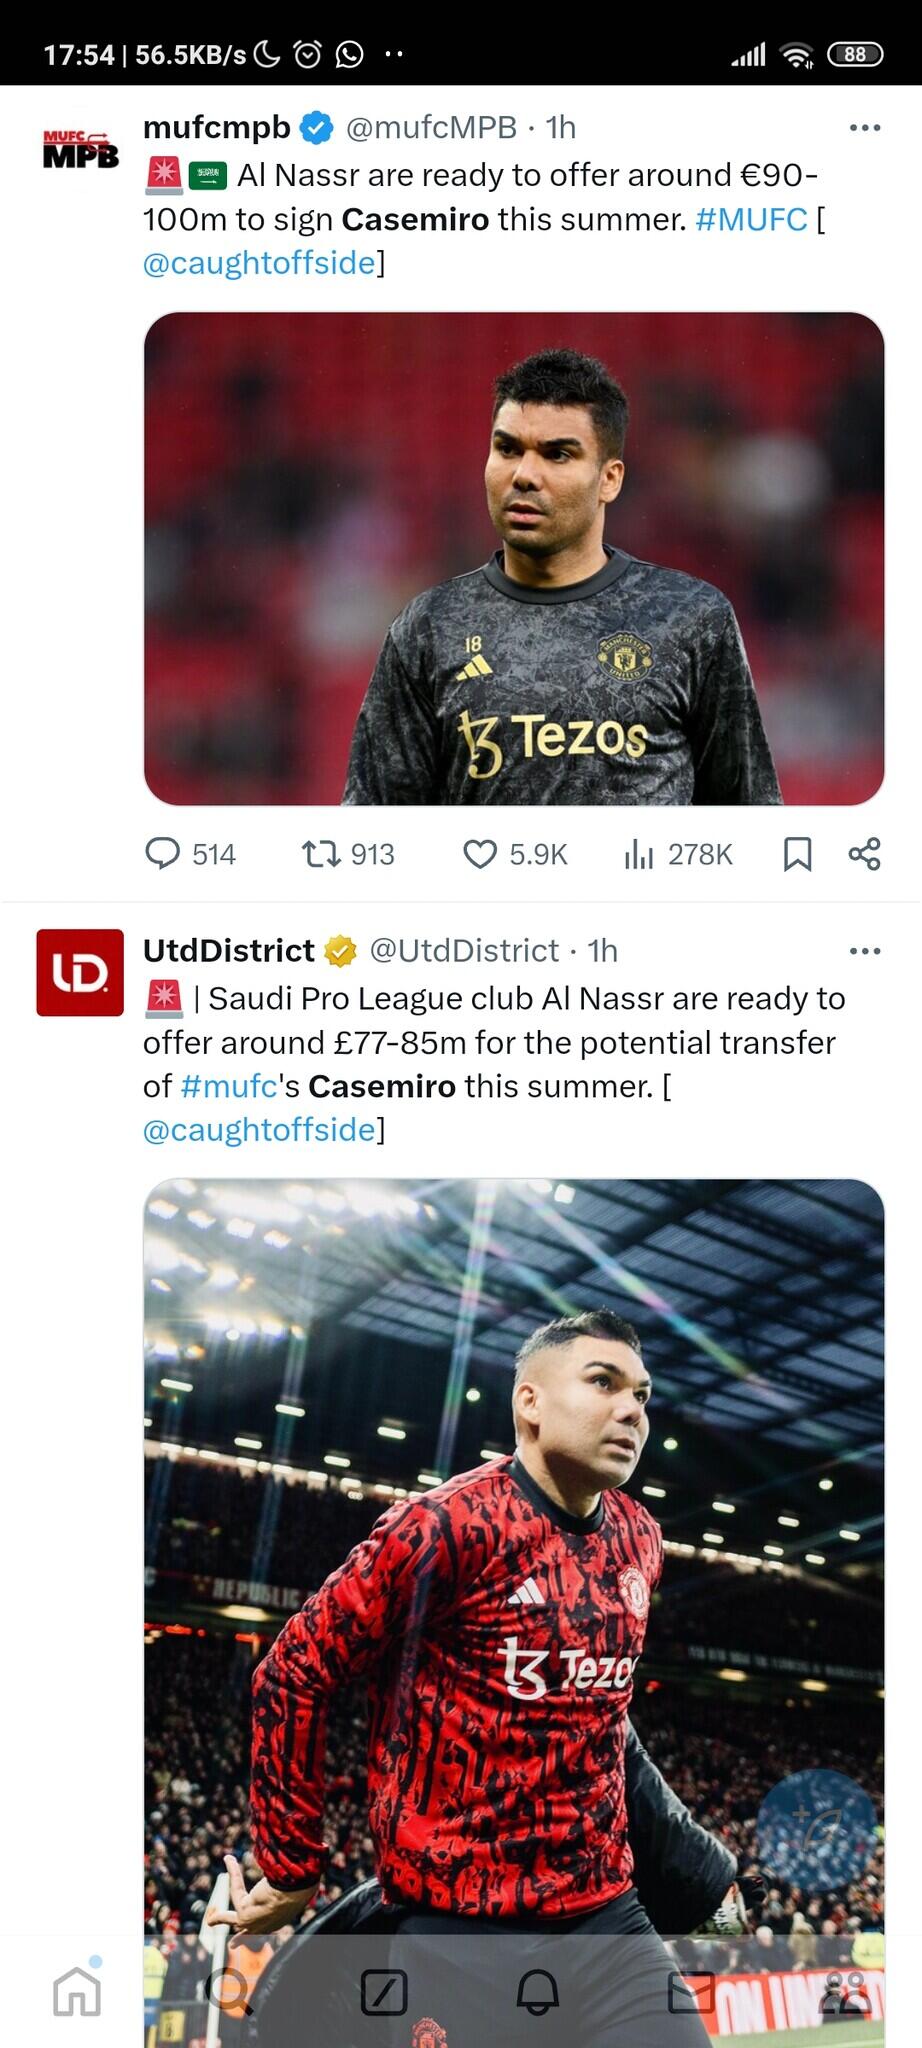Open the #MUFC hashtag link
Viewport: 922px width, 2048px height.
point(751,219)
